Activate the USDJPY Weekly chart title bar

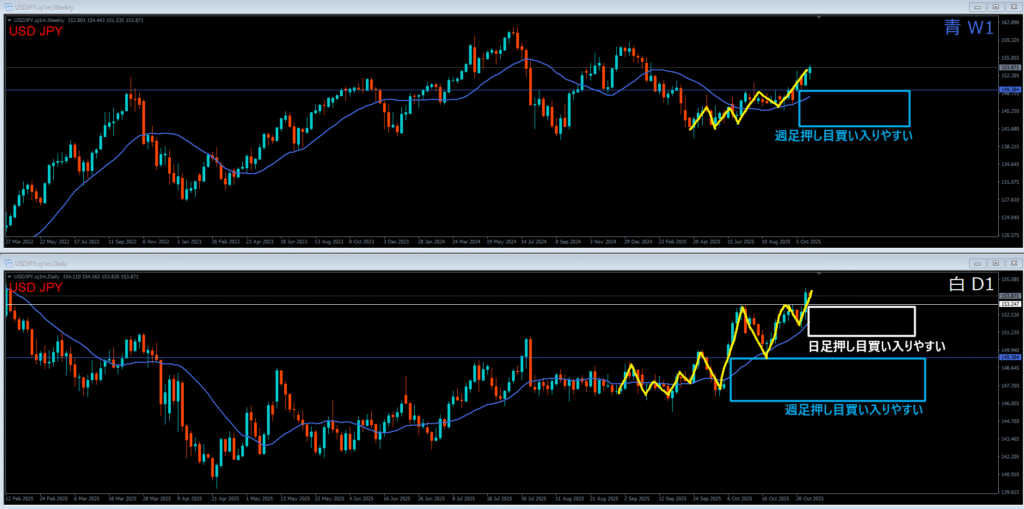pos(400,6)
